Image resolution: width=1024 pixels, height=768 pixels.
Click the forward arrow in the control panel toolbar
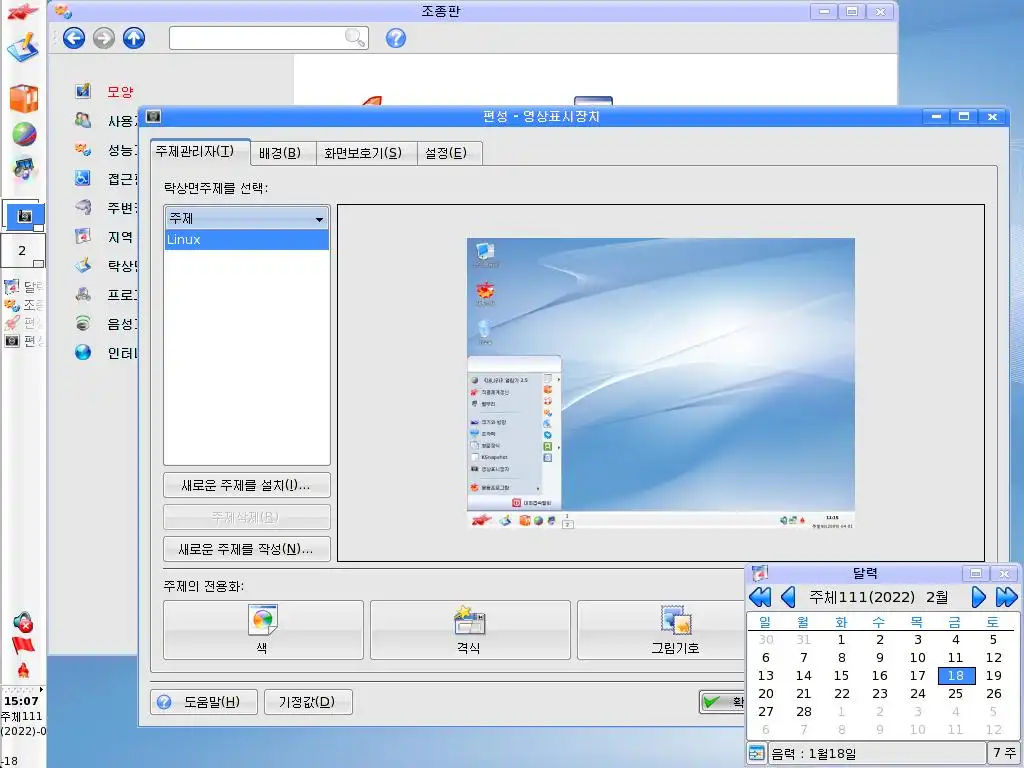(x=104, y=38)
